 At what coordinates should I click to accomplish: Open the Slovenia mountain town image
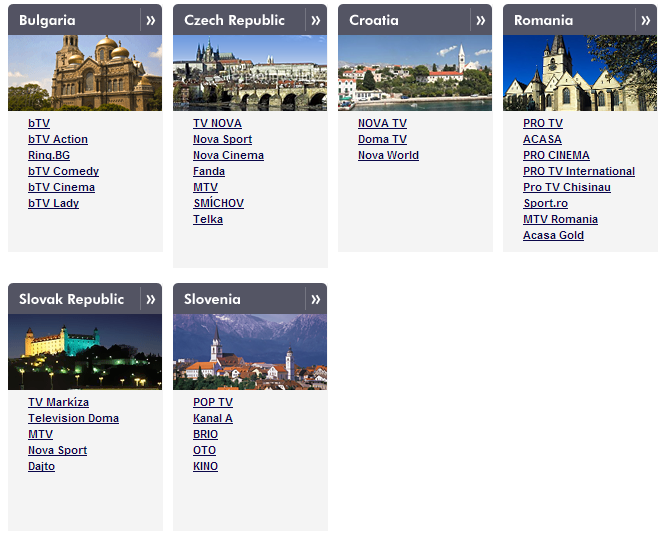250,352
